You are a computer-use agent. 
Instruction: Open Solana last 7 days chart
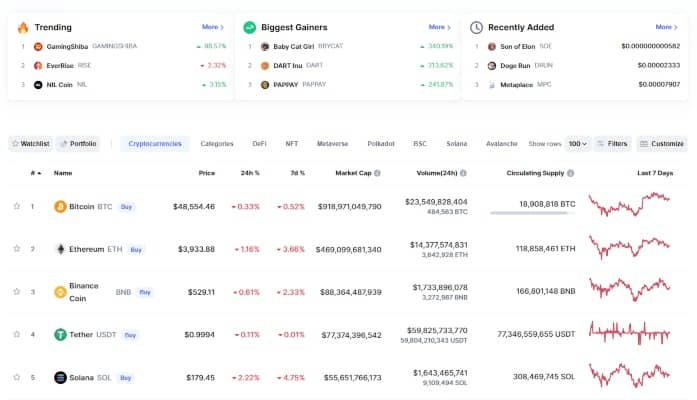point(629,375)
